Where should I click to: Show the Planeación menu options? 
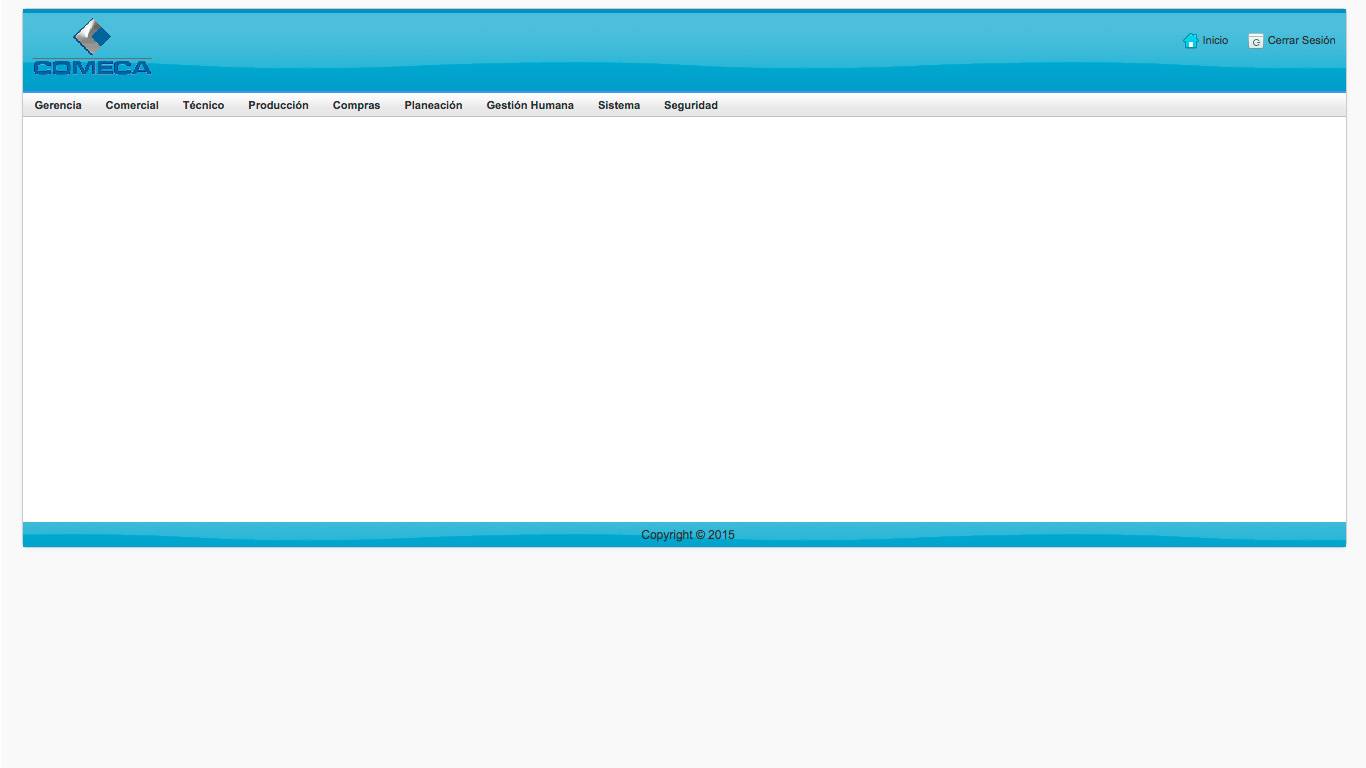click(433, 105)
